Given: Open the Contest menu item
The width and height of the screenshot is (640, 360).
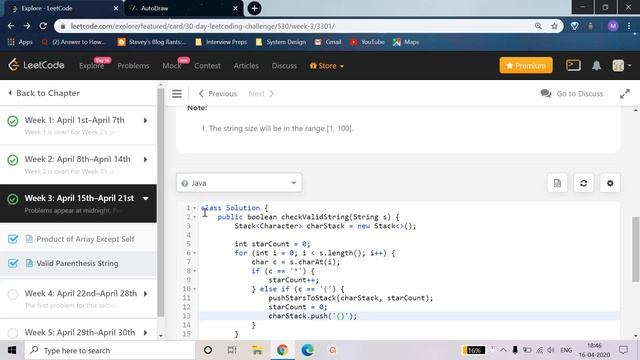Looking at the screenshot, I should [x=207, y=66].
